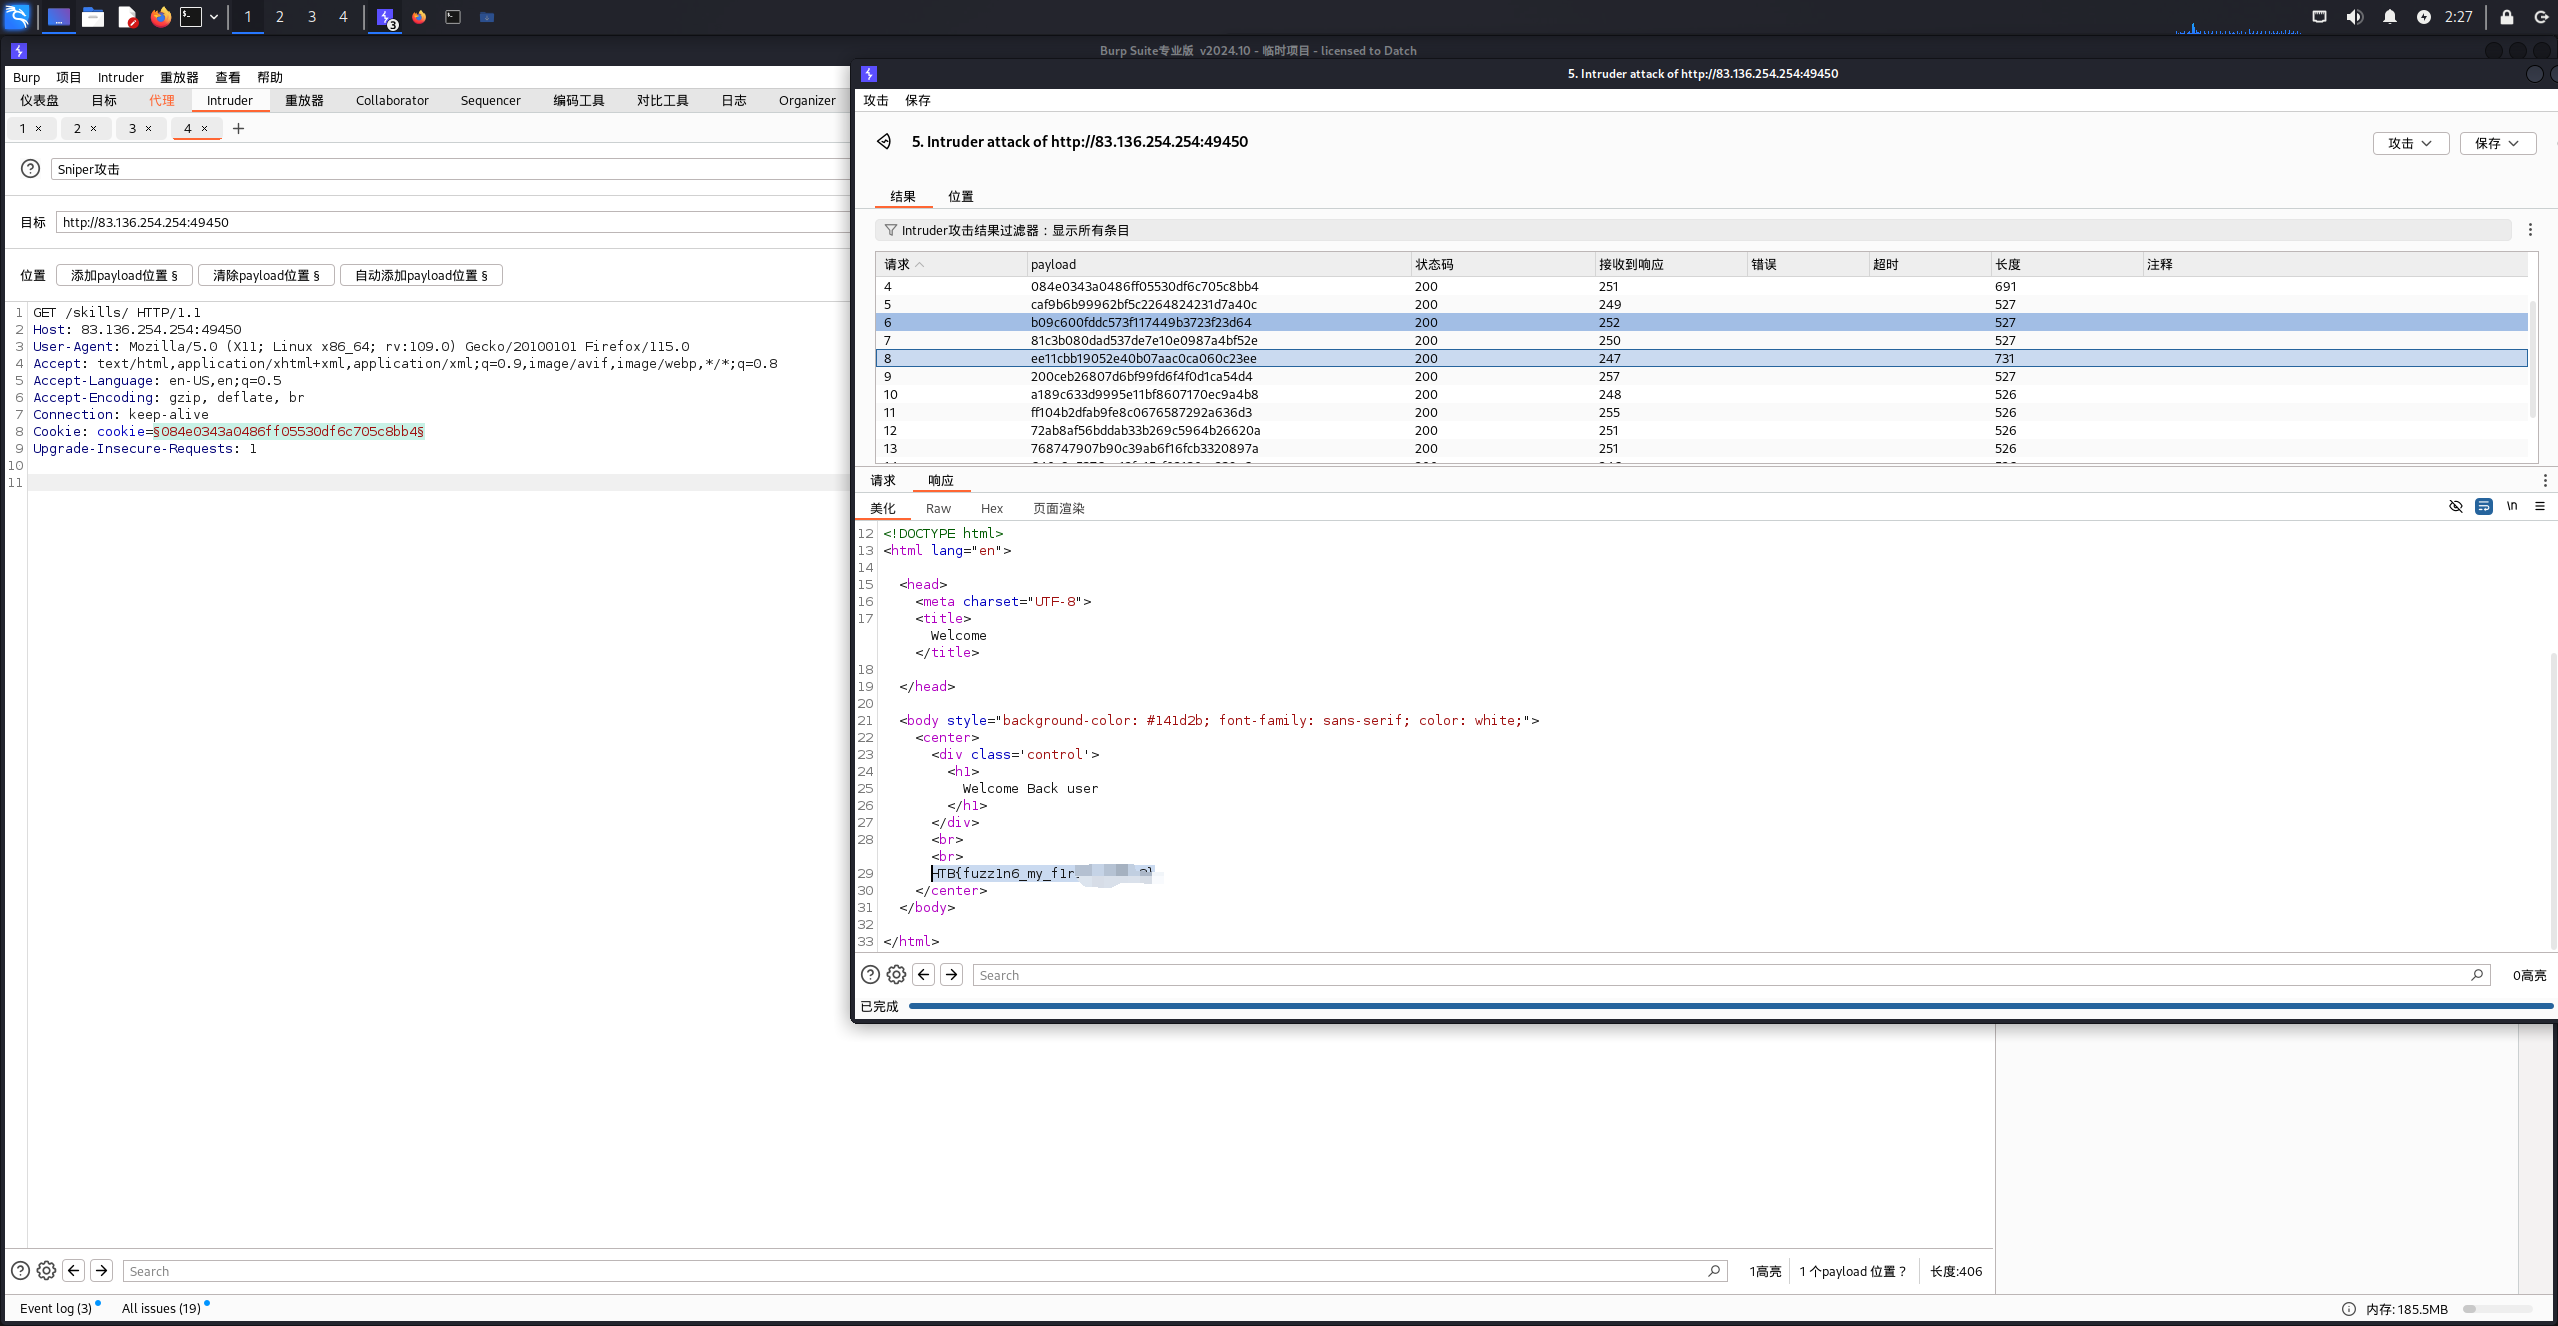Open the Kali applications menu icon

point(17,16)
